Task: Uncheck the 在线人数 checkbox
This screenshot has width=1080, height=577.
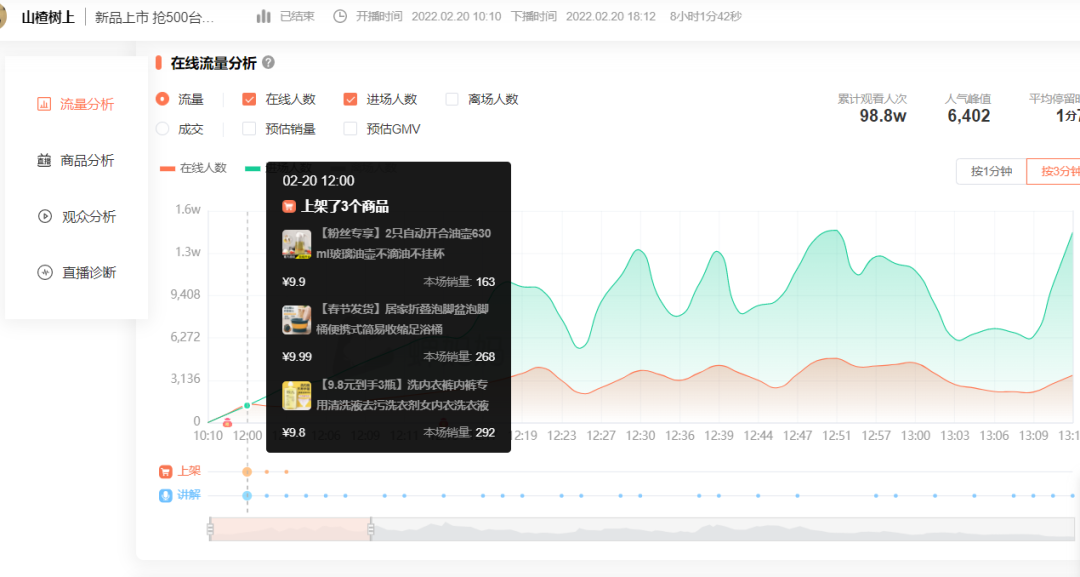Action: [x=249, y=99]
